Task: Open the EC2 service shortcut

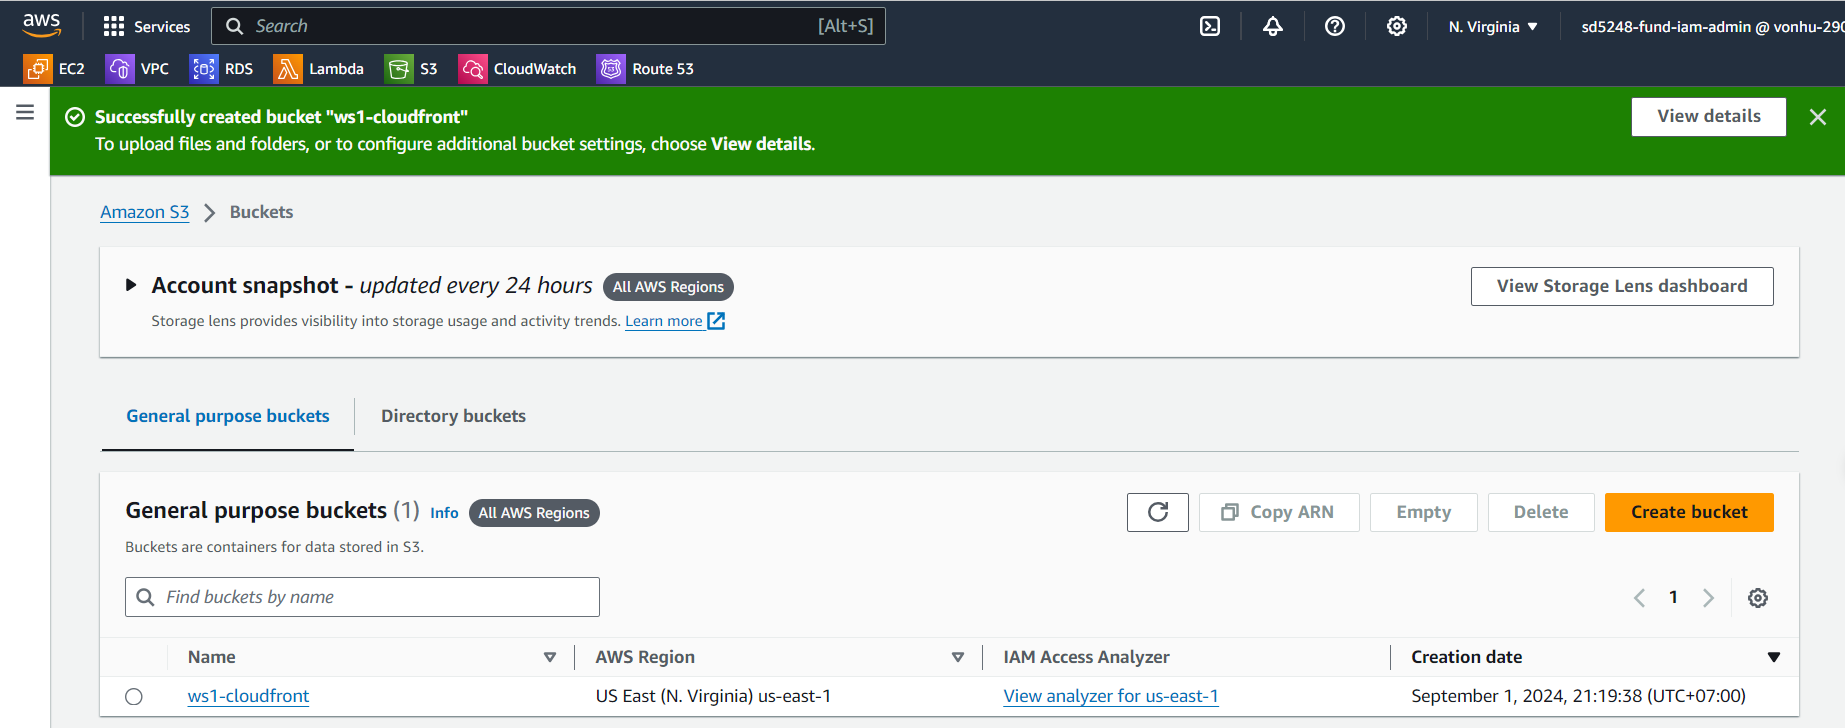Action: 54,69
